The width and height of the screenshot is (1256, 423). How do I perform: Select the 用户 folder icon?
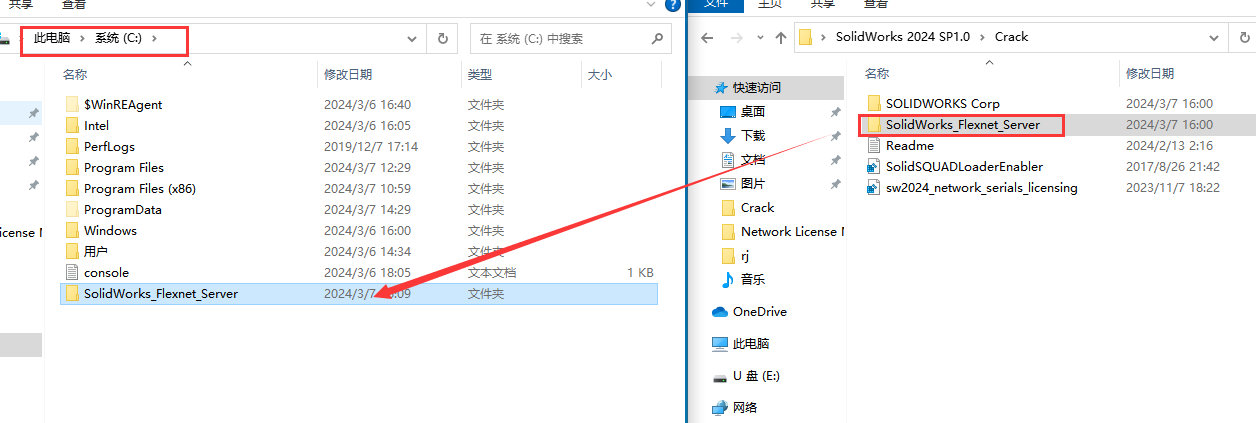pyautogui.click(x=71, y=251)
